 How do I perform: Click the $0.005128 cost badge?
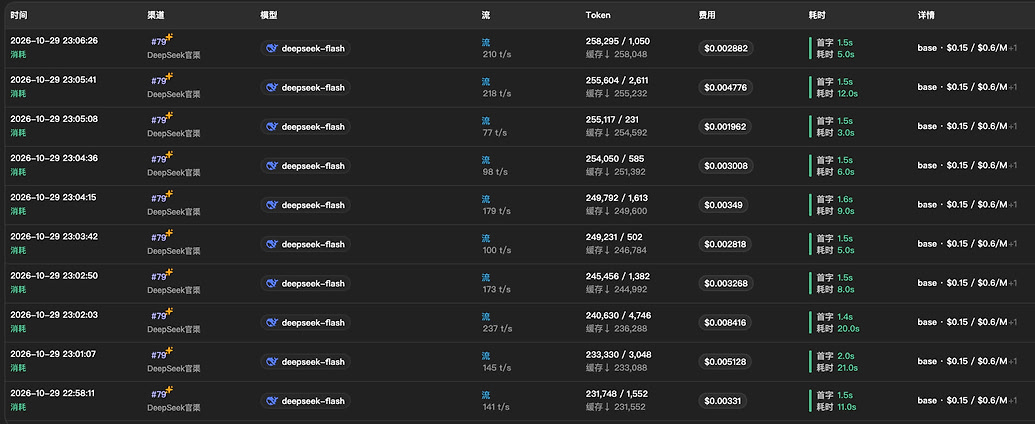(725, 362)
